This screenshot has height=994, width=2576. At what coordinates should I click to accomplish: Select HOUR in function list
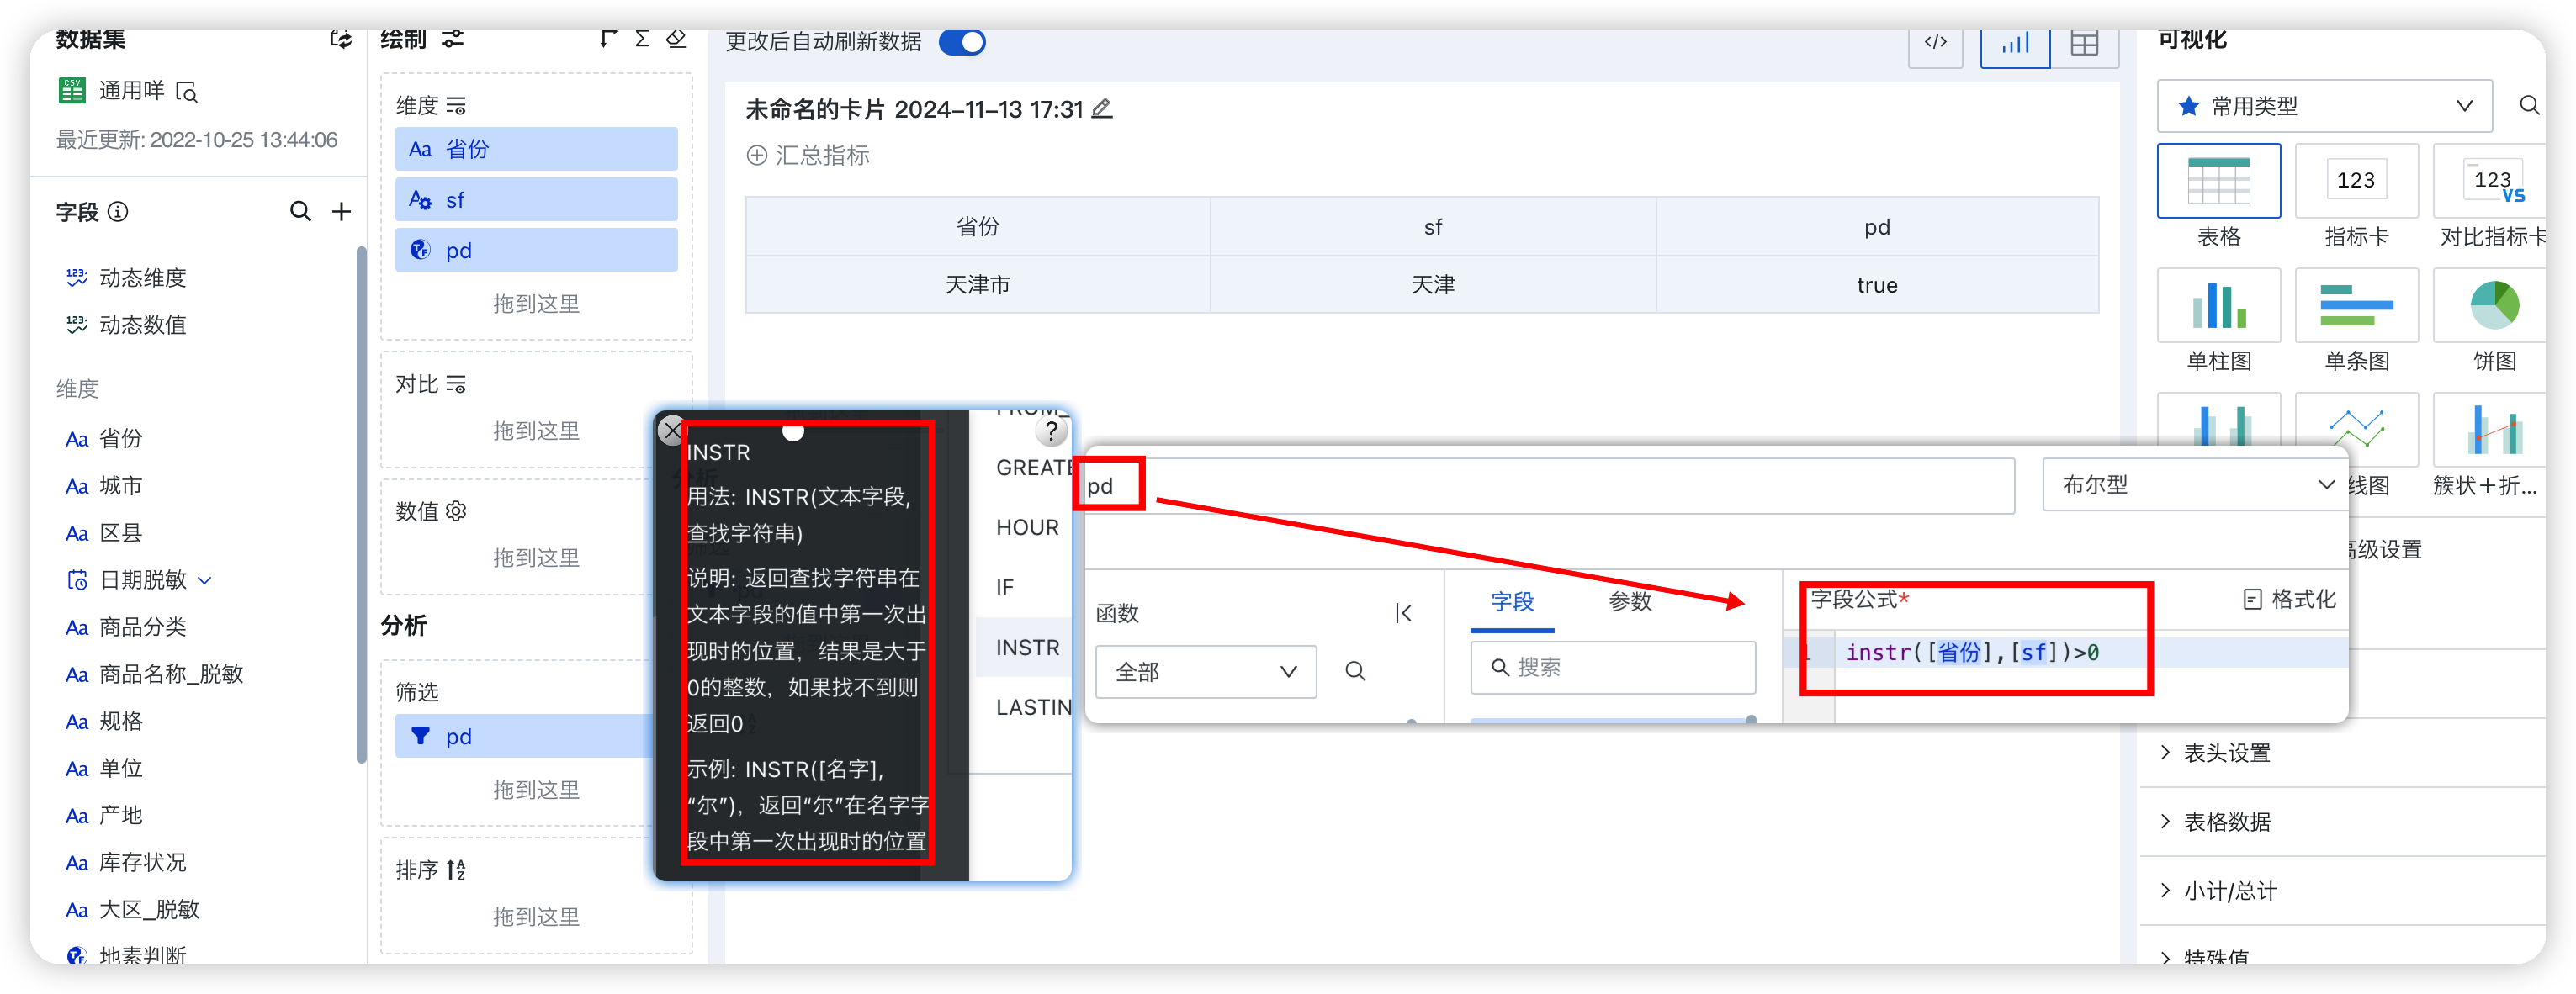(1026, 527)
